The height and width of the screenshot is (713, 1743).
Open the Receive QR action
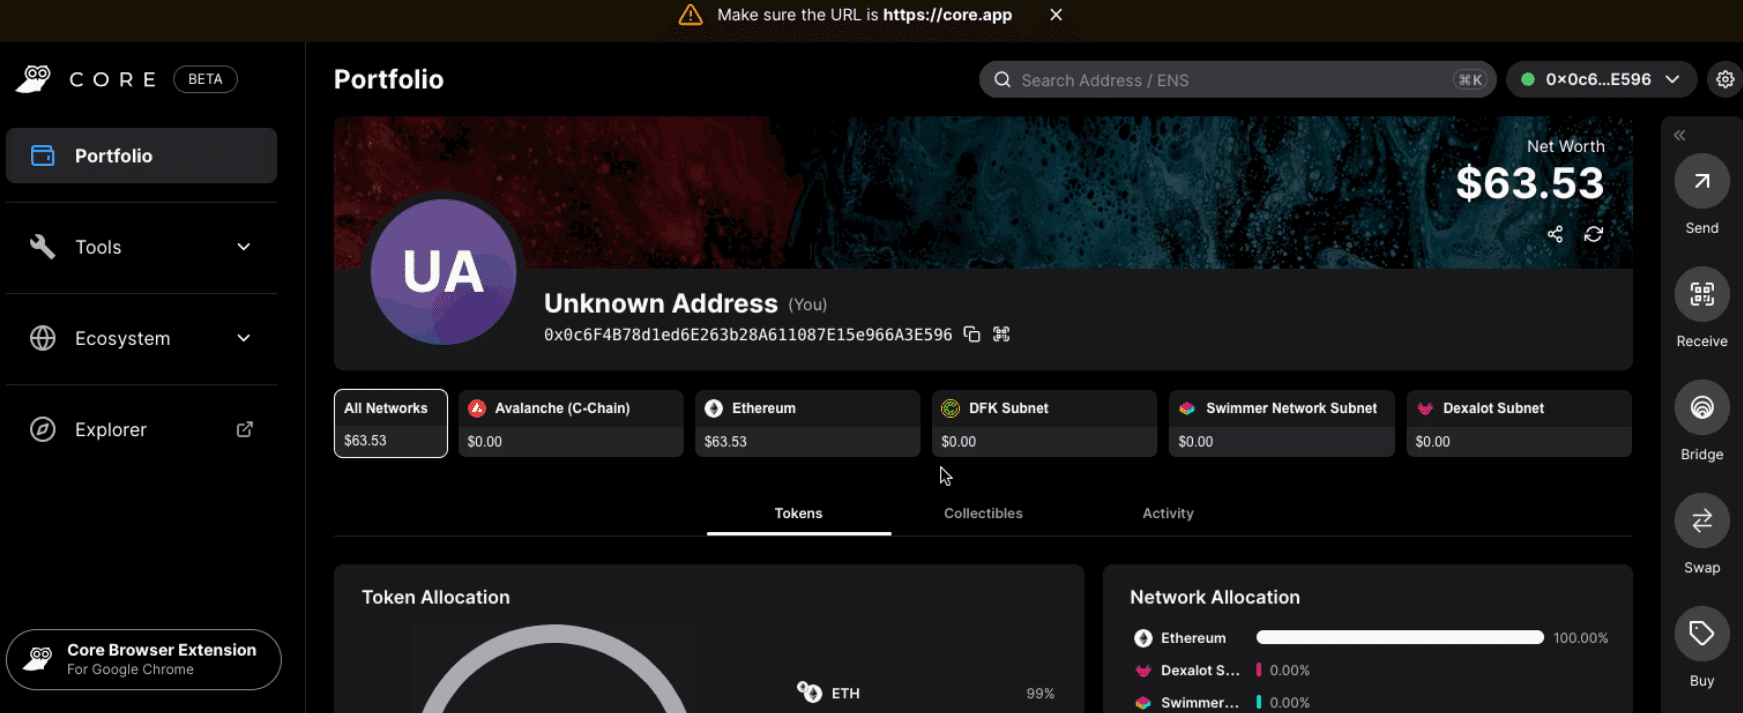click(x=1701, y=294)
